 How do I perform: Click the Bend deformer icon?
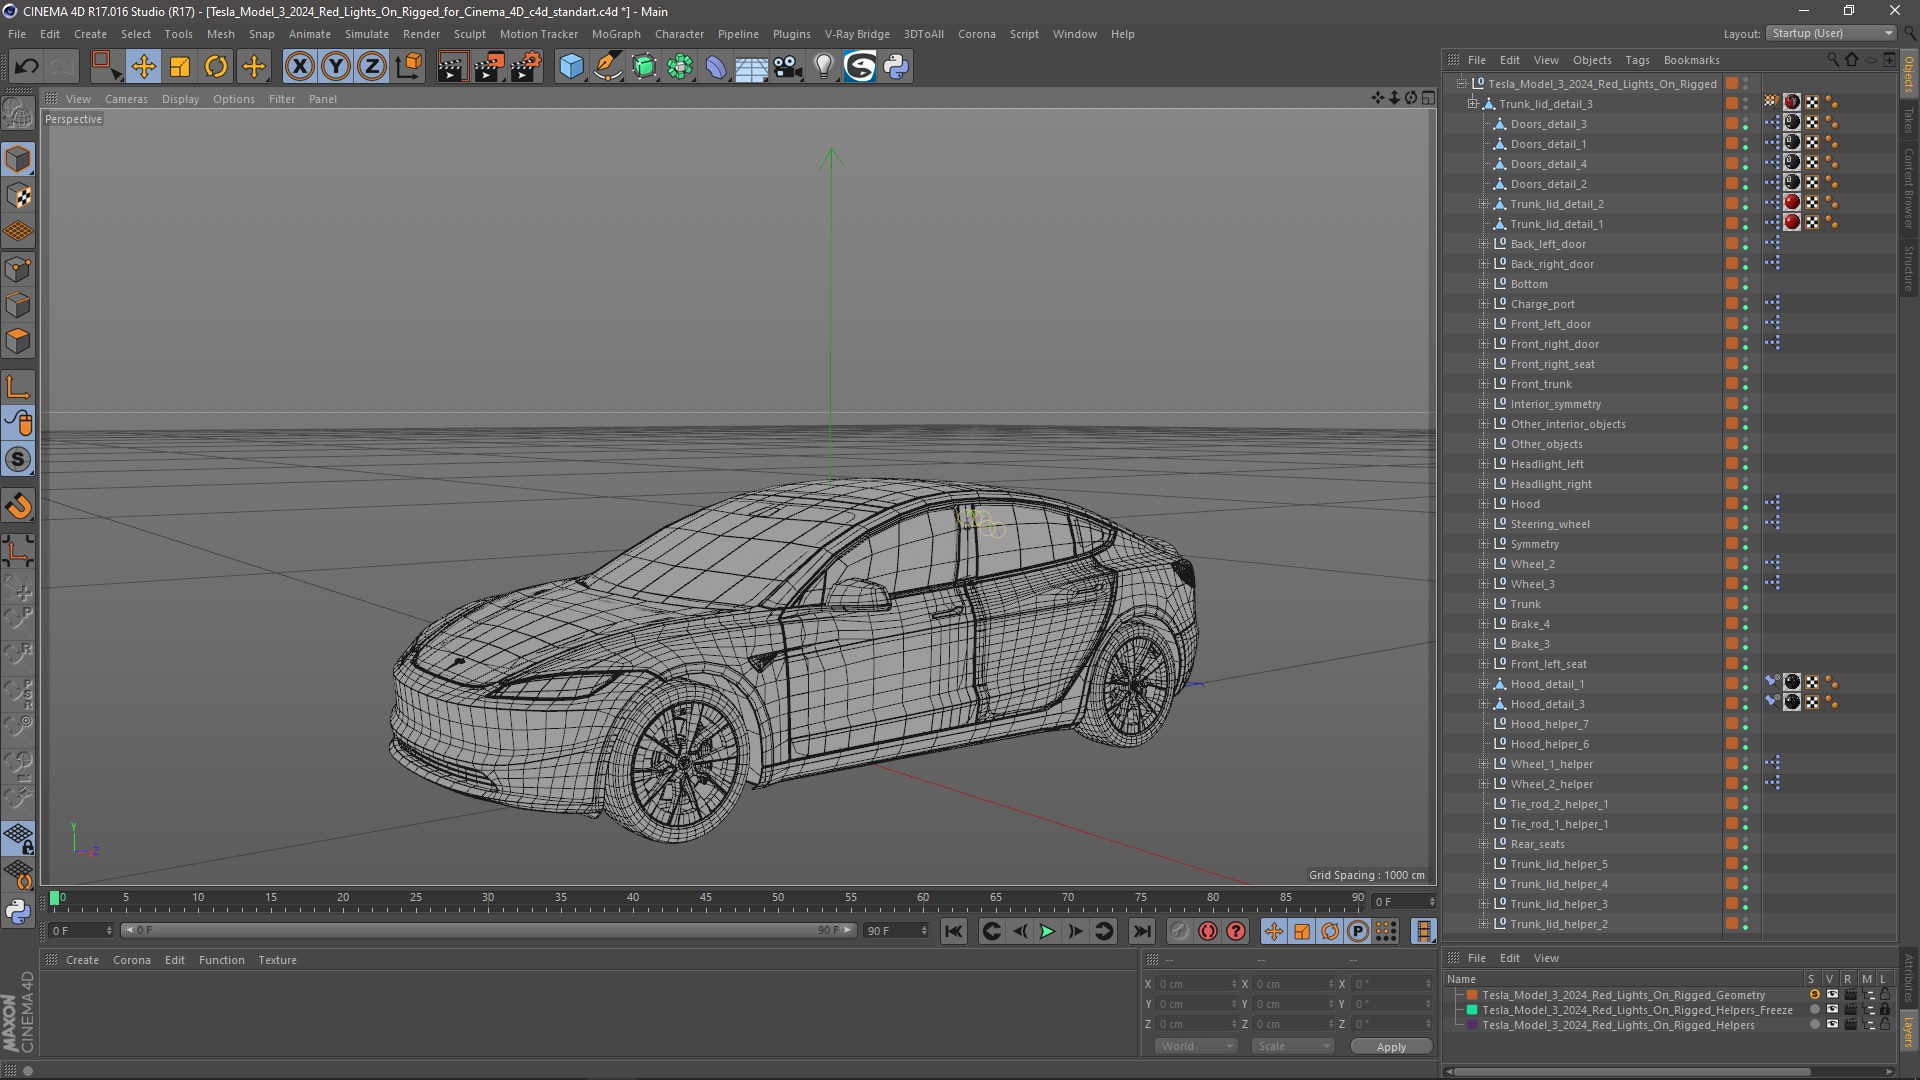(716, 67)
